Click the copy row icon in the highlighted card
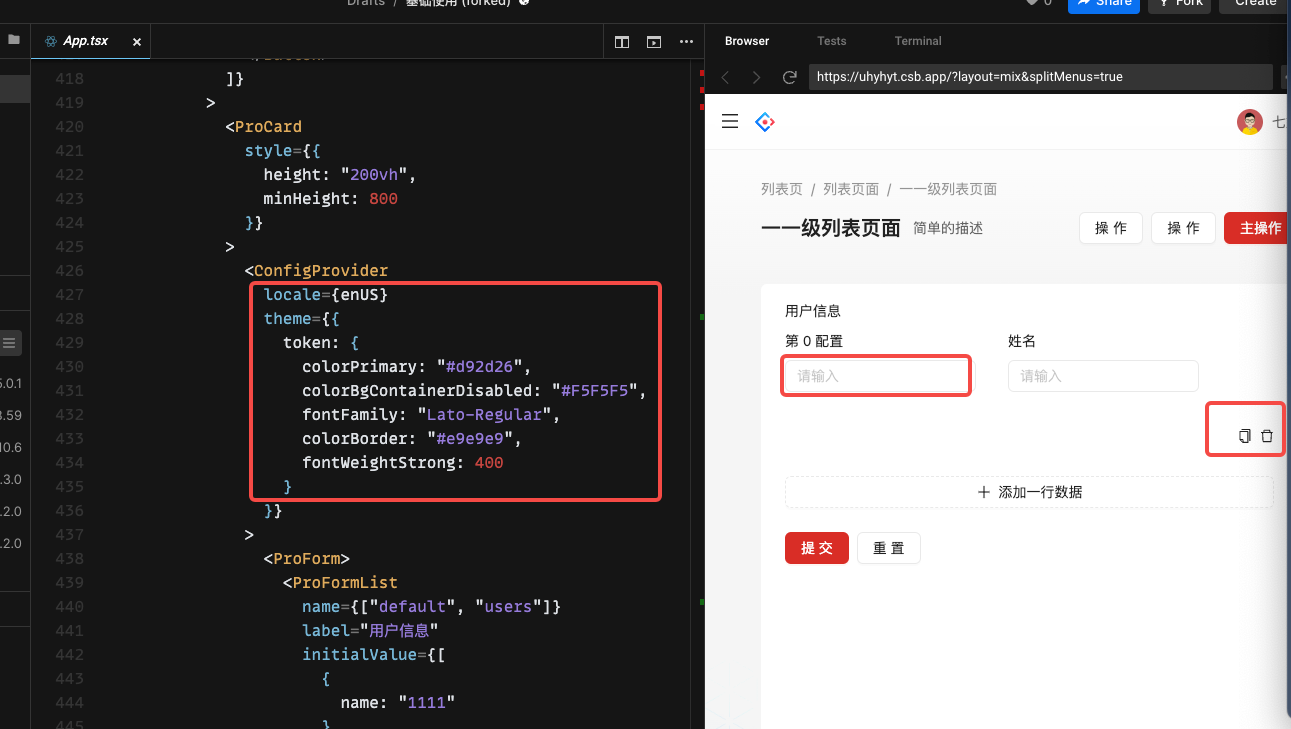 point(1244,435)
